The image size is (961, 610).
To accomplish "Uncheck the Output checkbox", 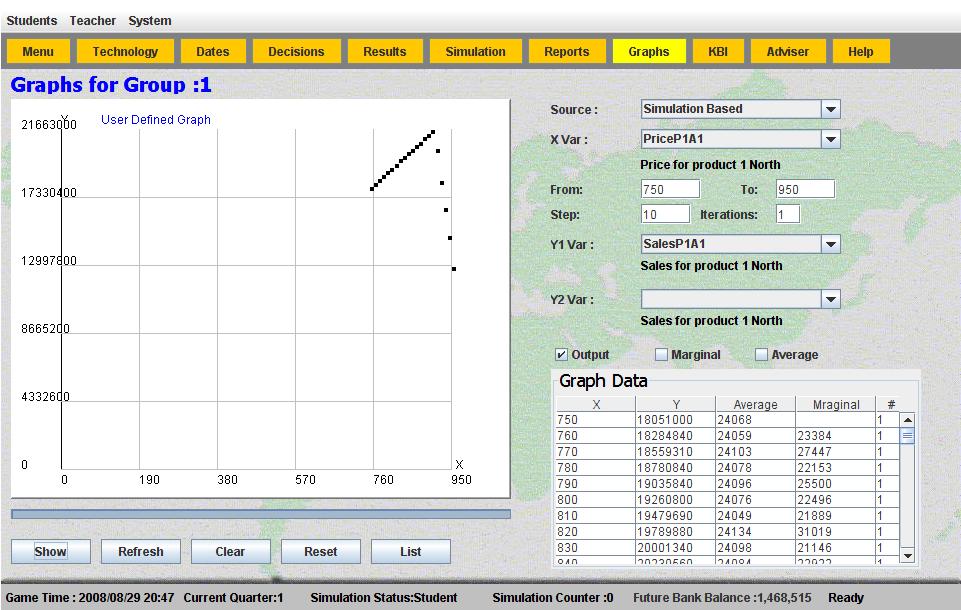I will [561, 355].
